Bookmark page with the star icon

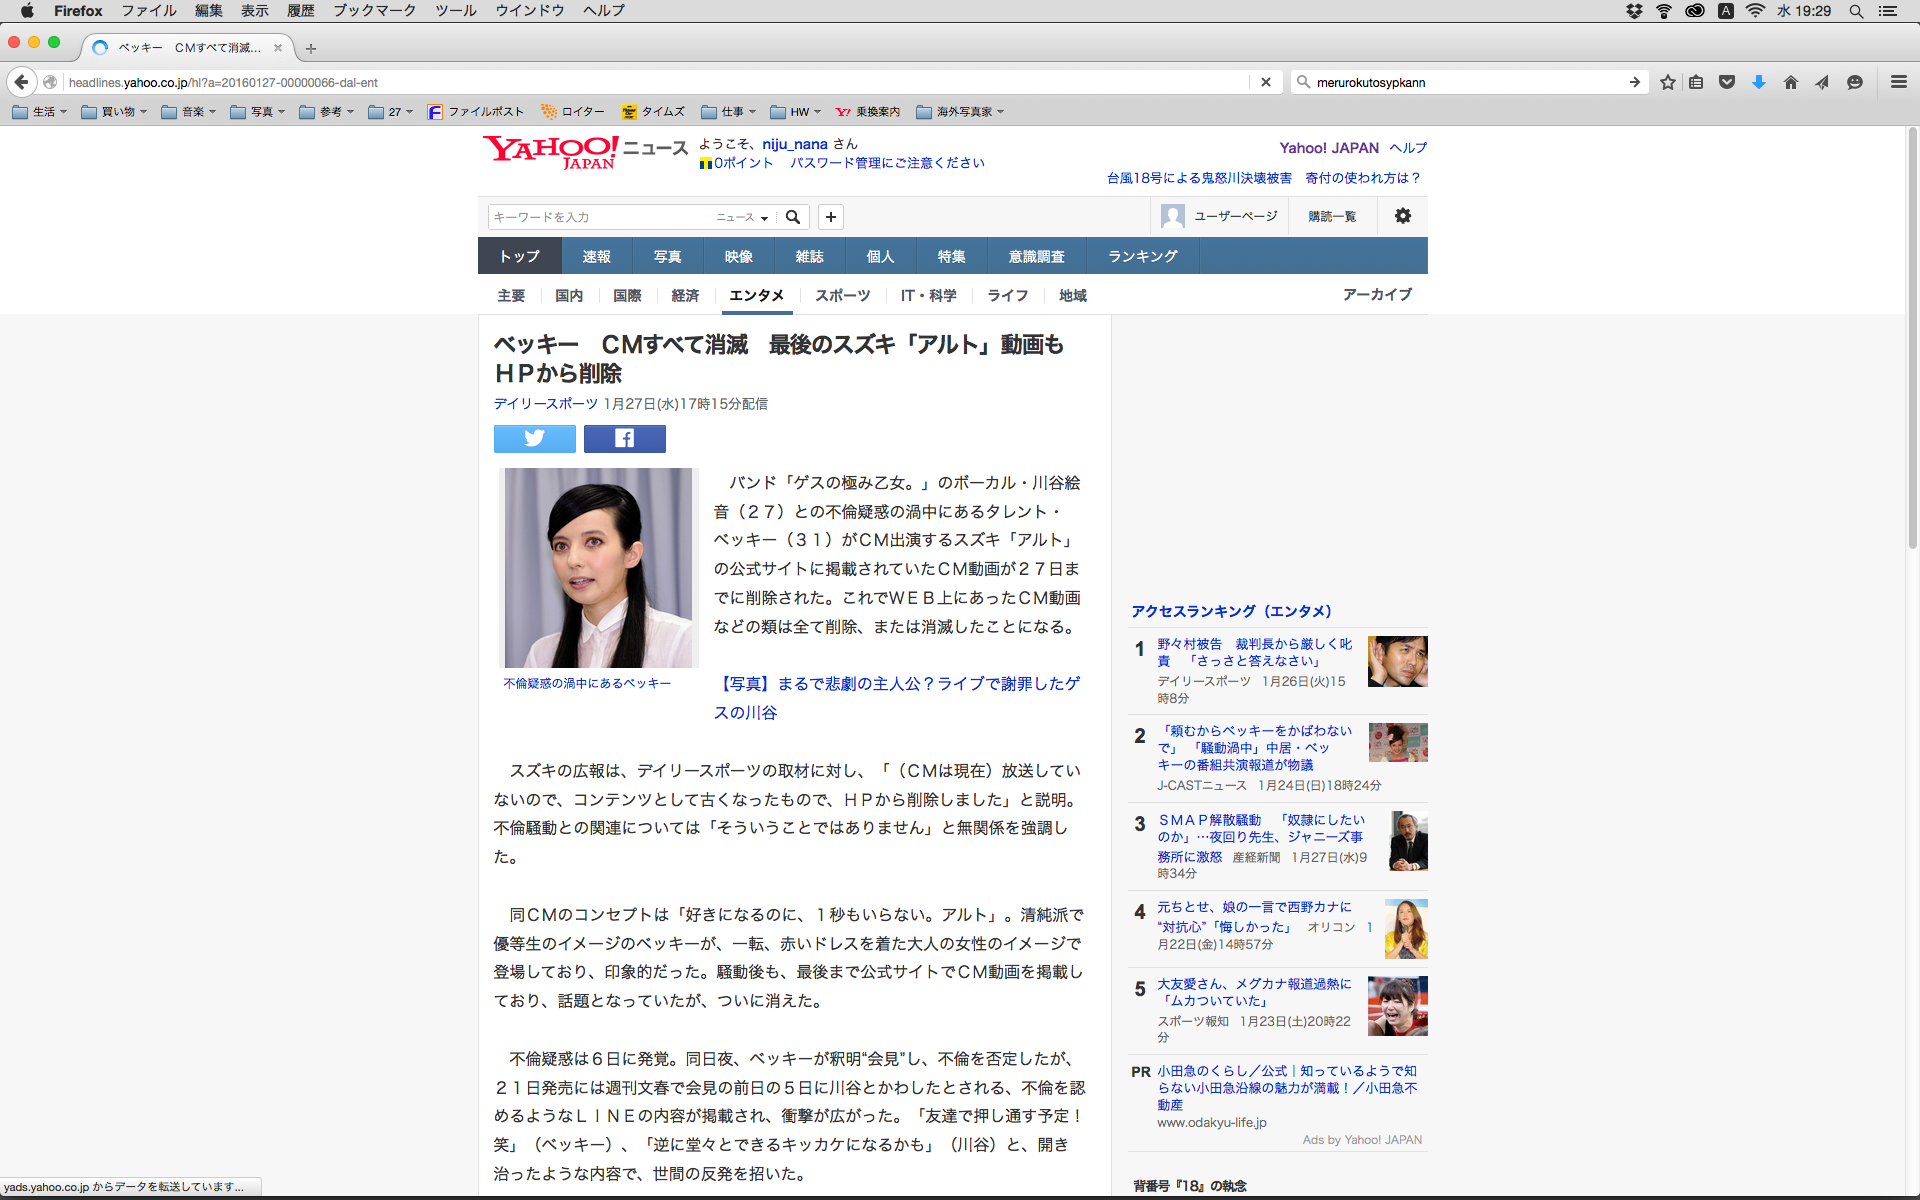coord(1667,82)
